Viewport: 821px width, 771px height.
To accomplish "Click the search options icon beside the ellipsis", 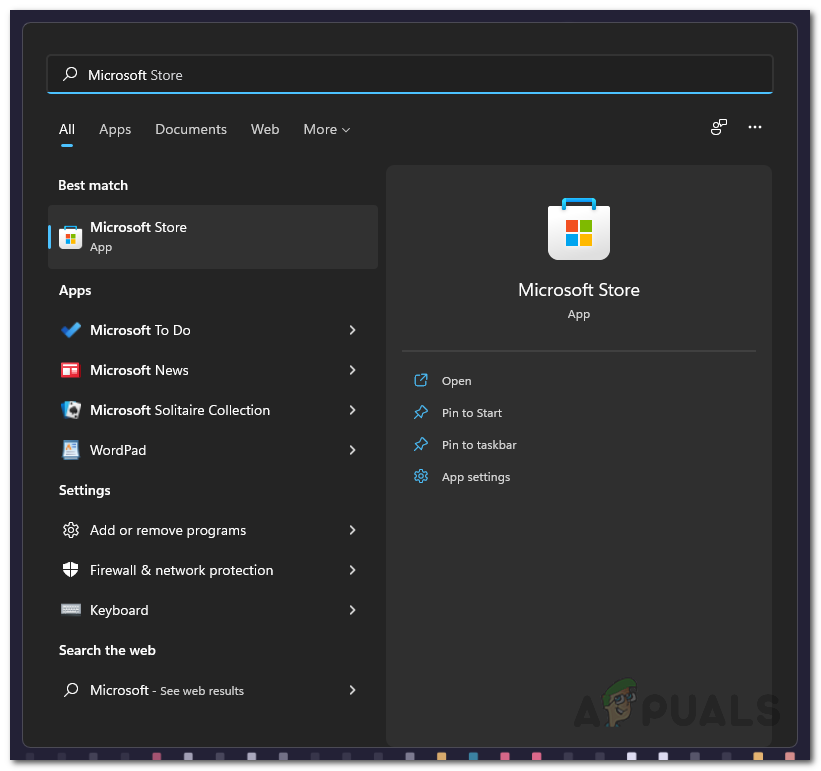I will [719, 127].
